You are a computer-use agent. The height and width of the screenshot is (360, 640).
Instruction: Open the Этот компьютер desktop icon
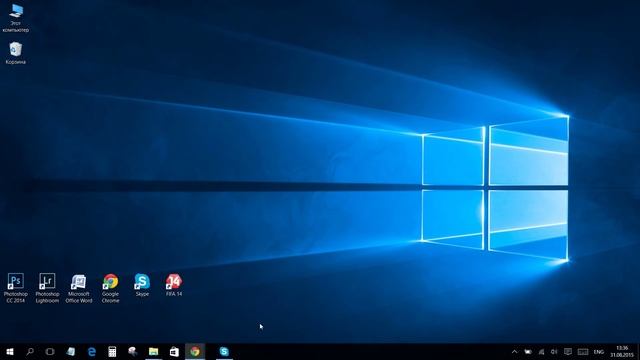[16, 18]
